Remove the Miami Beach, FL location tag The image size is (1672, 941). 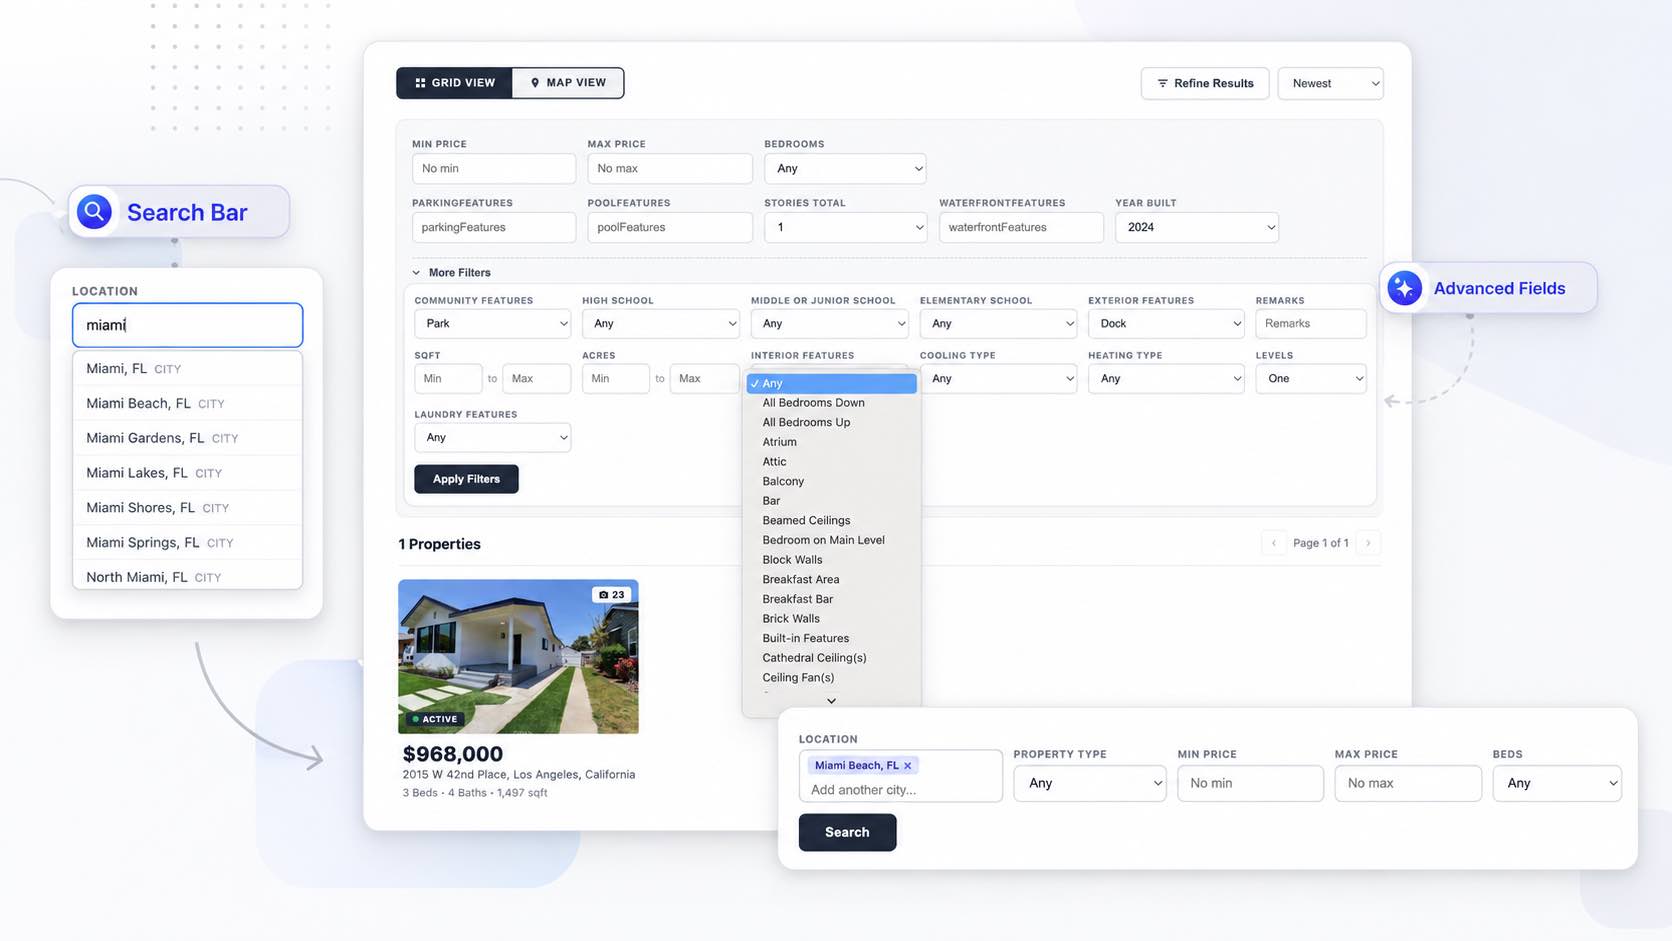pos(908,766)
